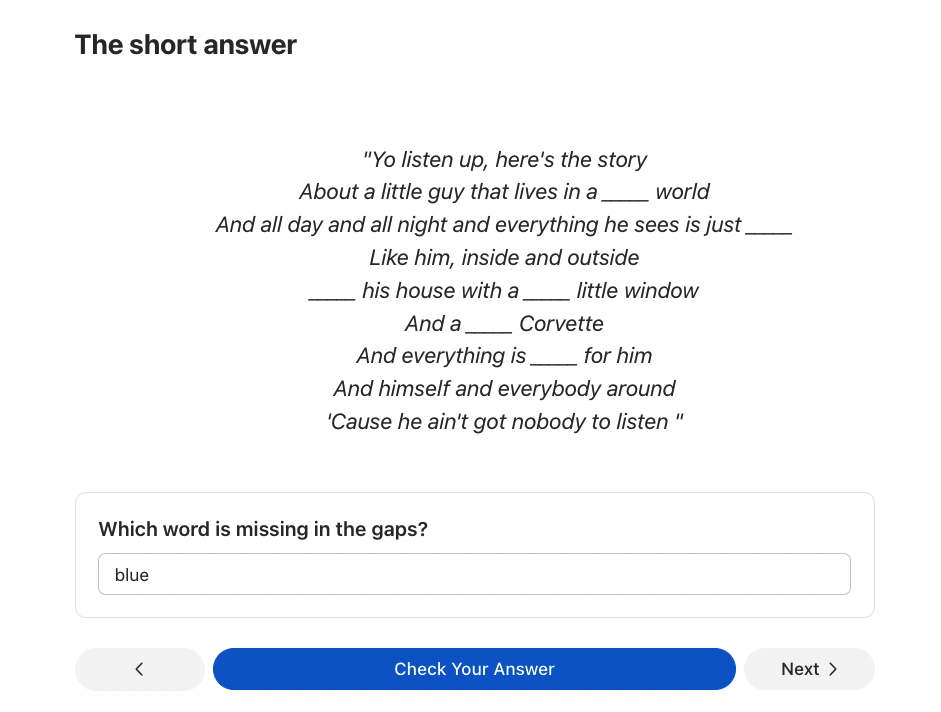941x712 pixels.
Task: Click the line starting "And all day and all night"
Action: pyautogui.click(x=504, y=225)
